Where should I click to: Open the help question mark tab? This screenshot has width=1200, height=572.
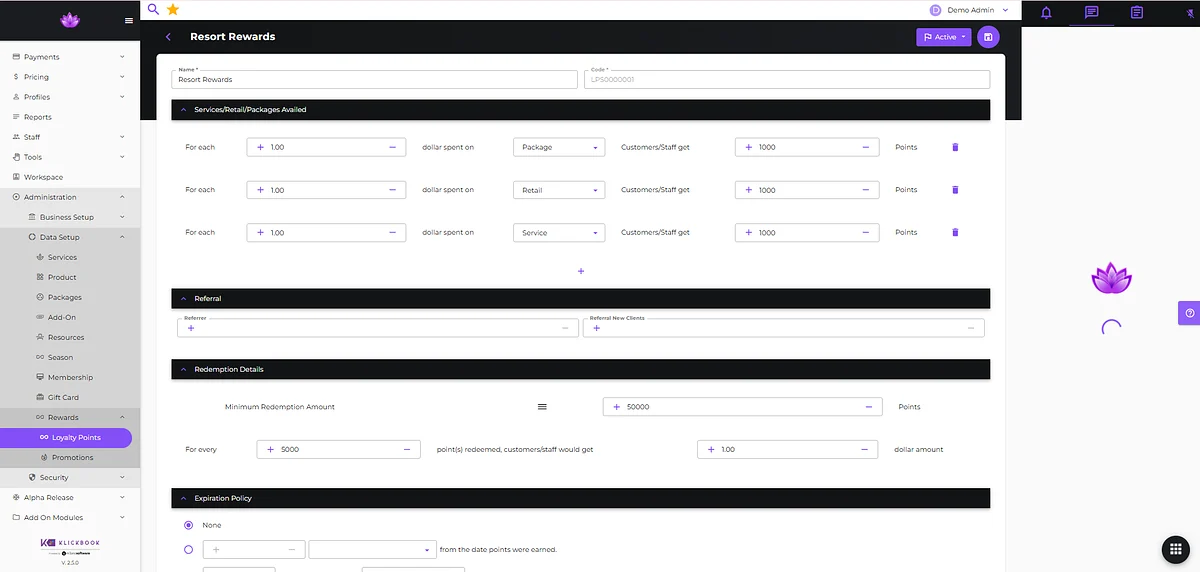(x=1189, y=313)
